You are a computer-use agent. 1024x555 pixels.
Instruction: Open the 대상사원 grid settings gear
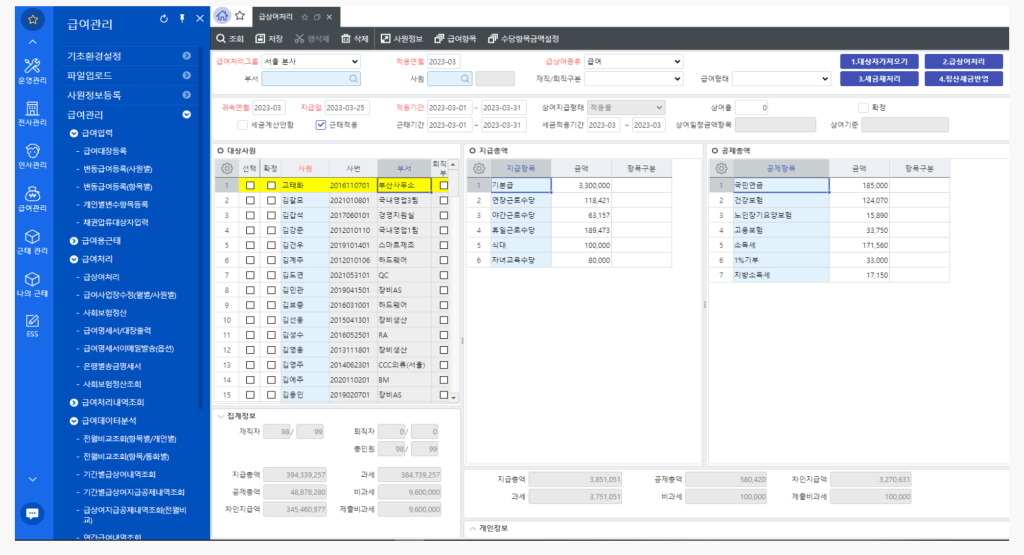[227, 168]
